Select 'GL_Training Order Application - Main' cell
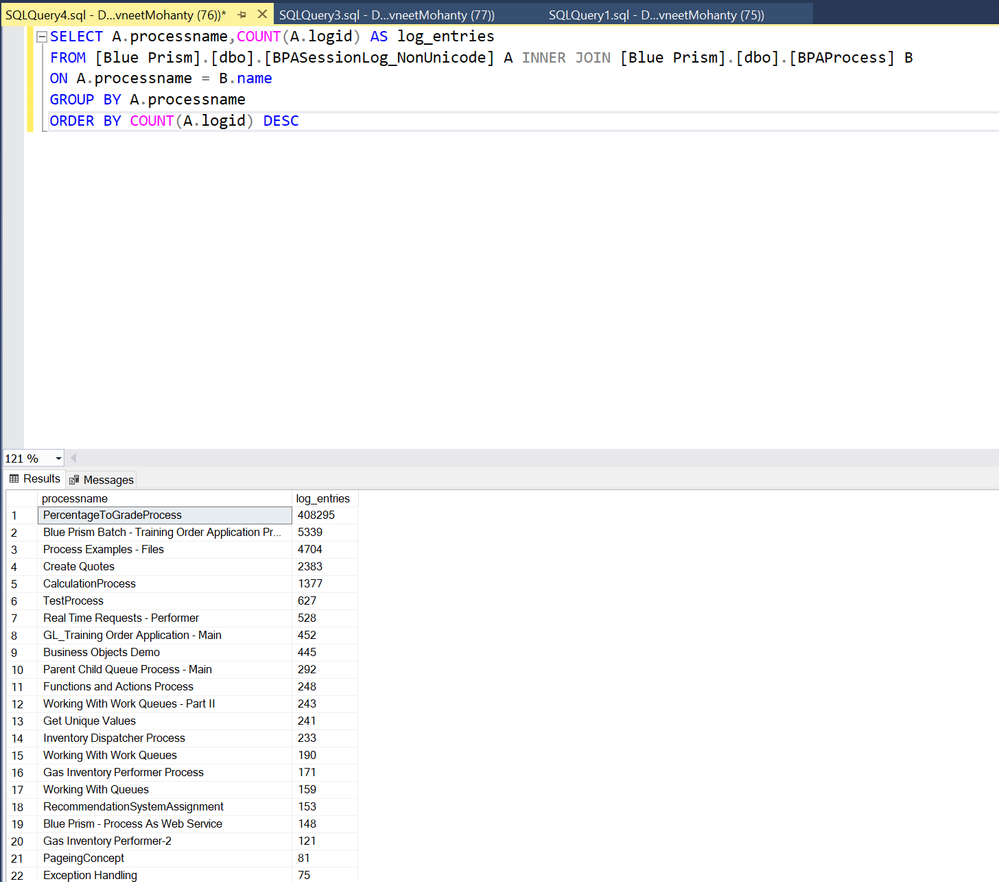Image resolution: width=999 pixels, height=882 pixels. click(x=165, y=635)
